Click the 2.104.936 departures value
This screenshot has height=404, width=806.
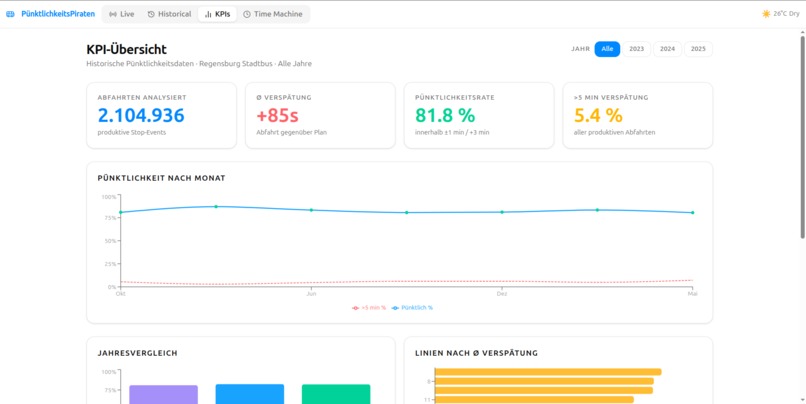coord(141,115)
